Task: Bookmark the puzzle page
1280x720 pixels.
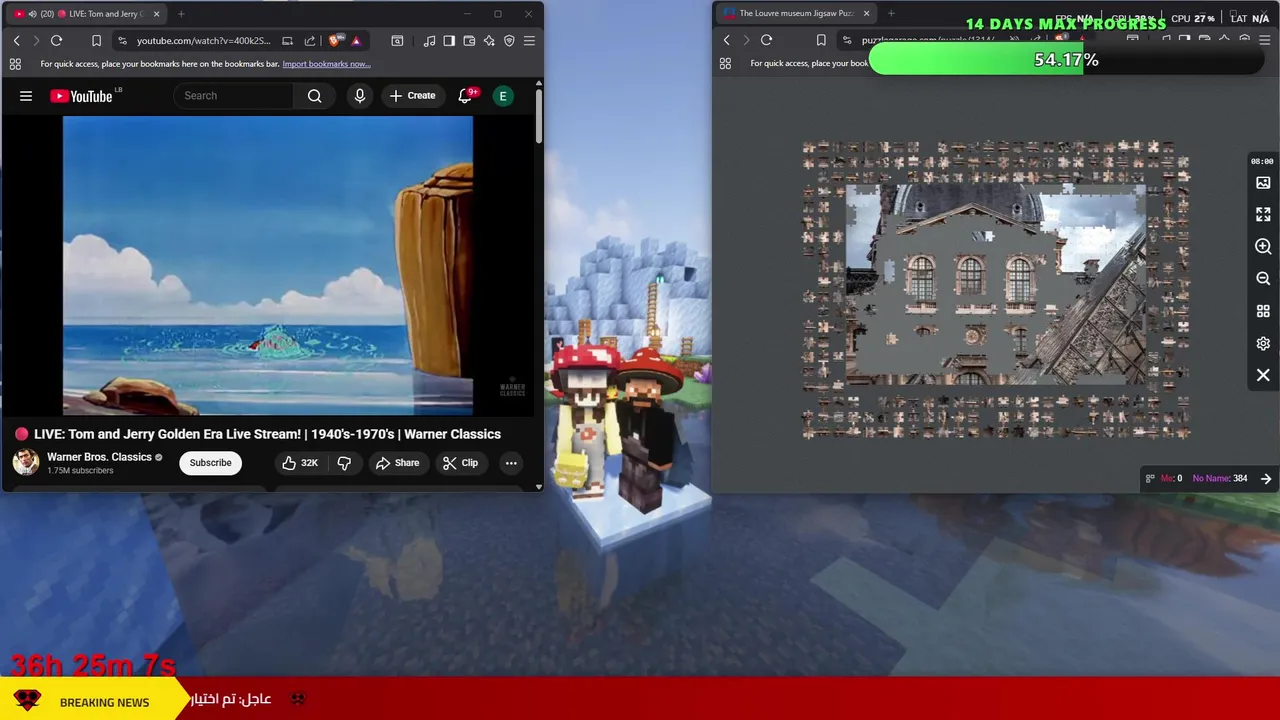Action: (x=821, y=40)
